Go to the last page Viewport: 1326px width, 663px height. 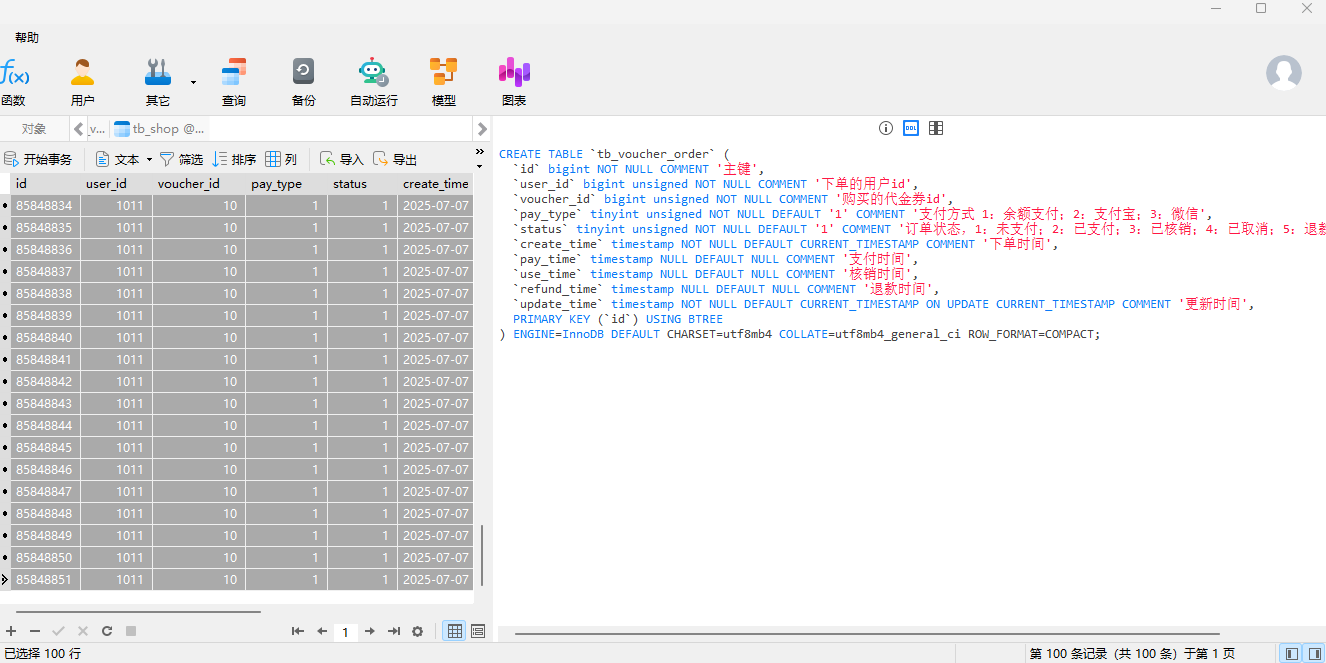[394, 631]
